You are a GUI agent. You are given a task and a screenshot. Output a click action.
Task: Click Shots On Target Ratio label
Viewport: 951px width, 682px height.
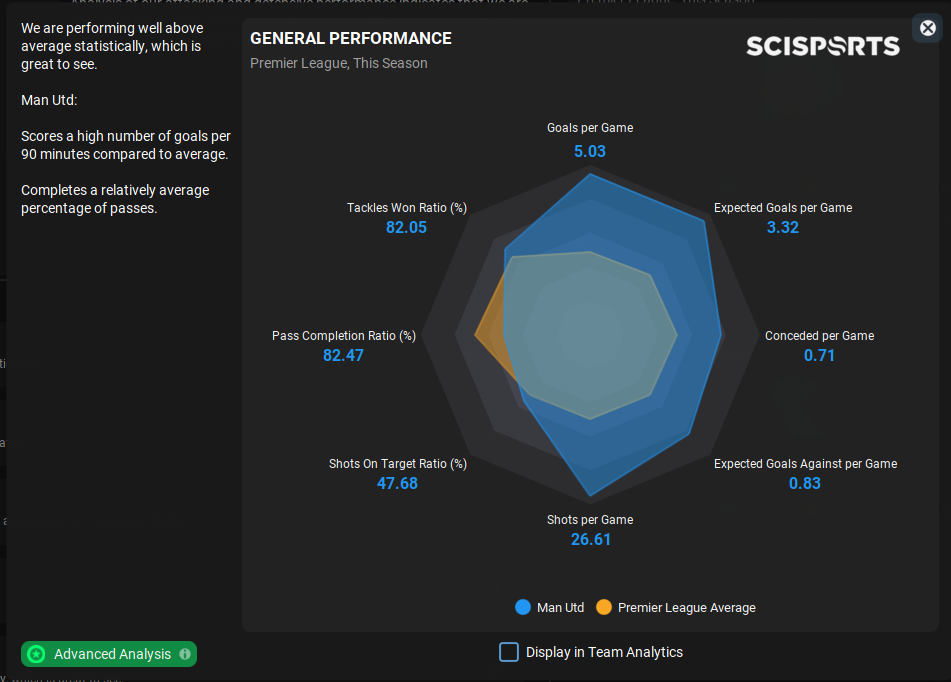click(398, 464)
